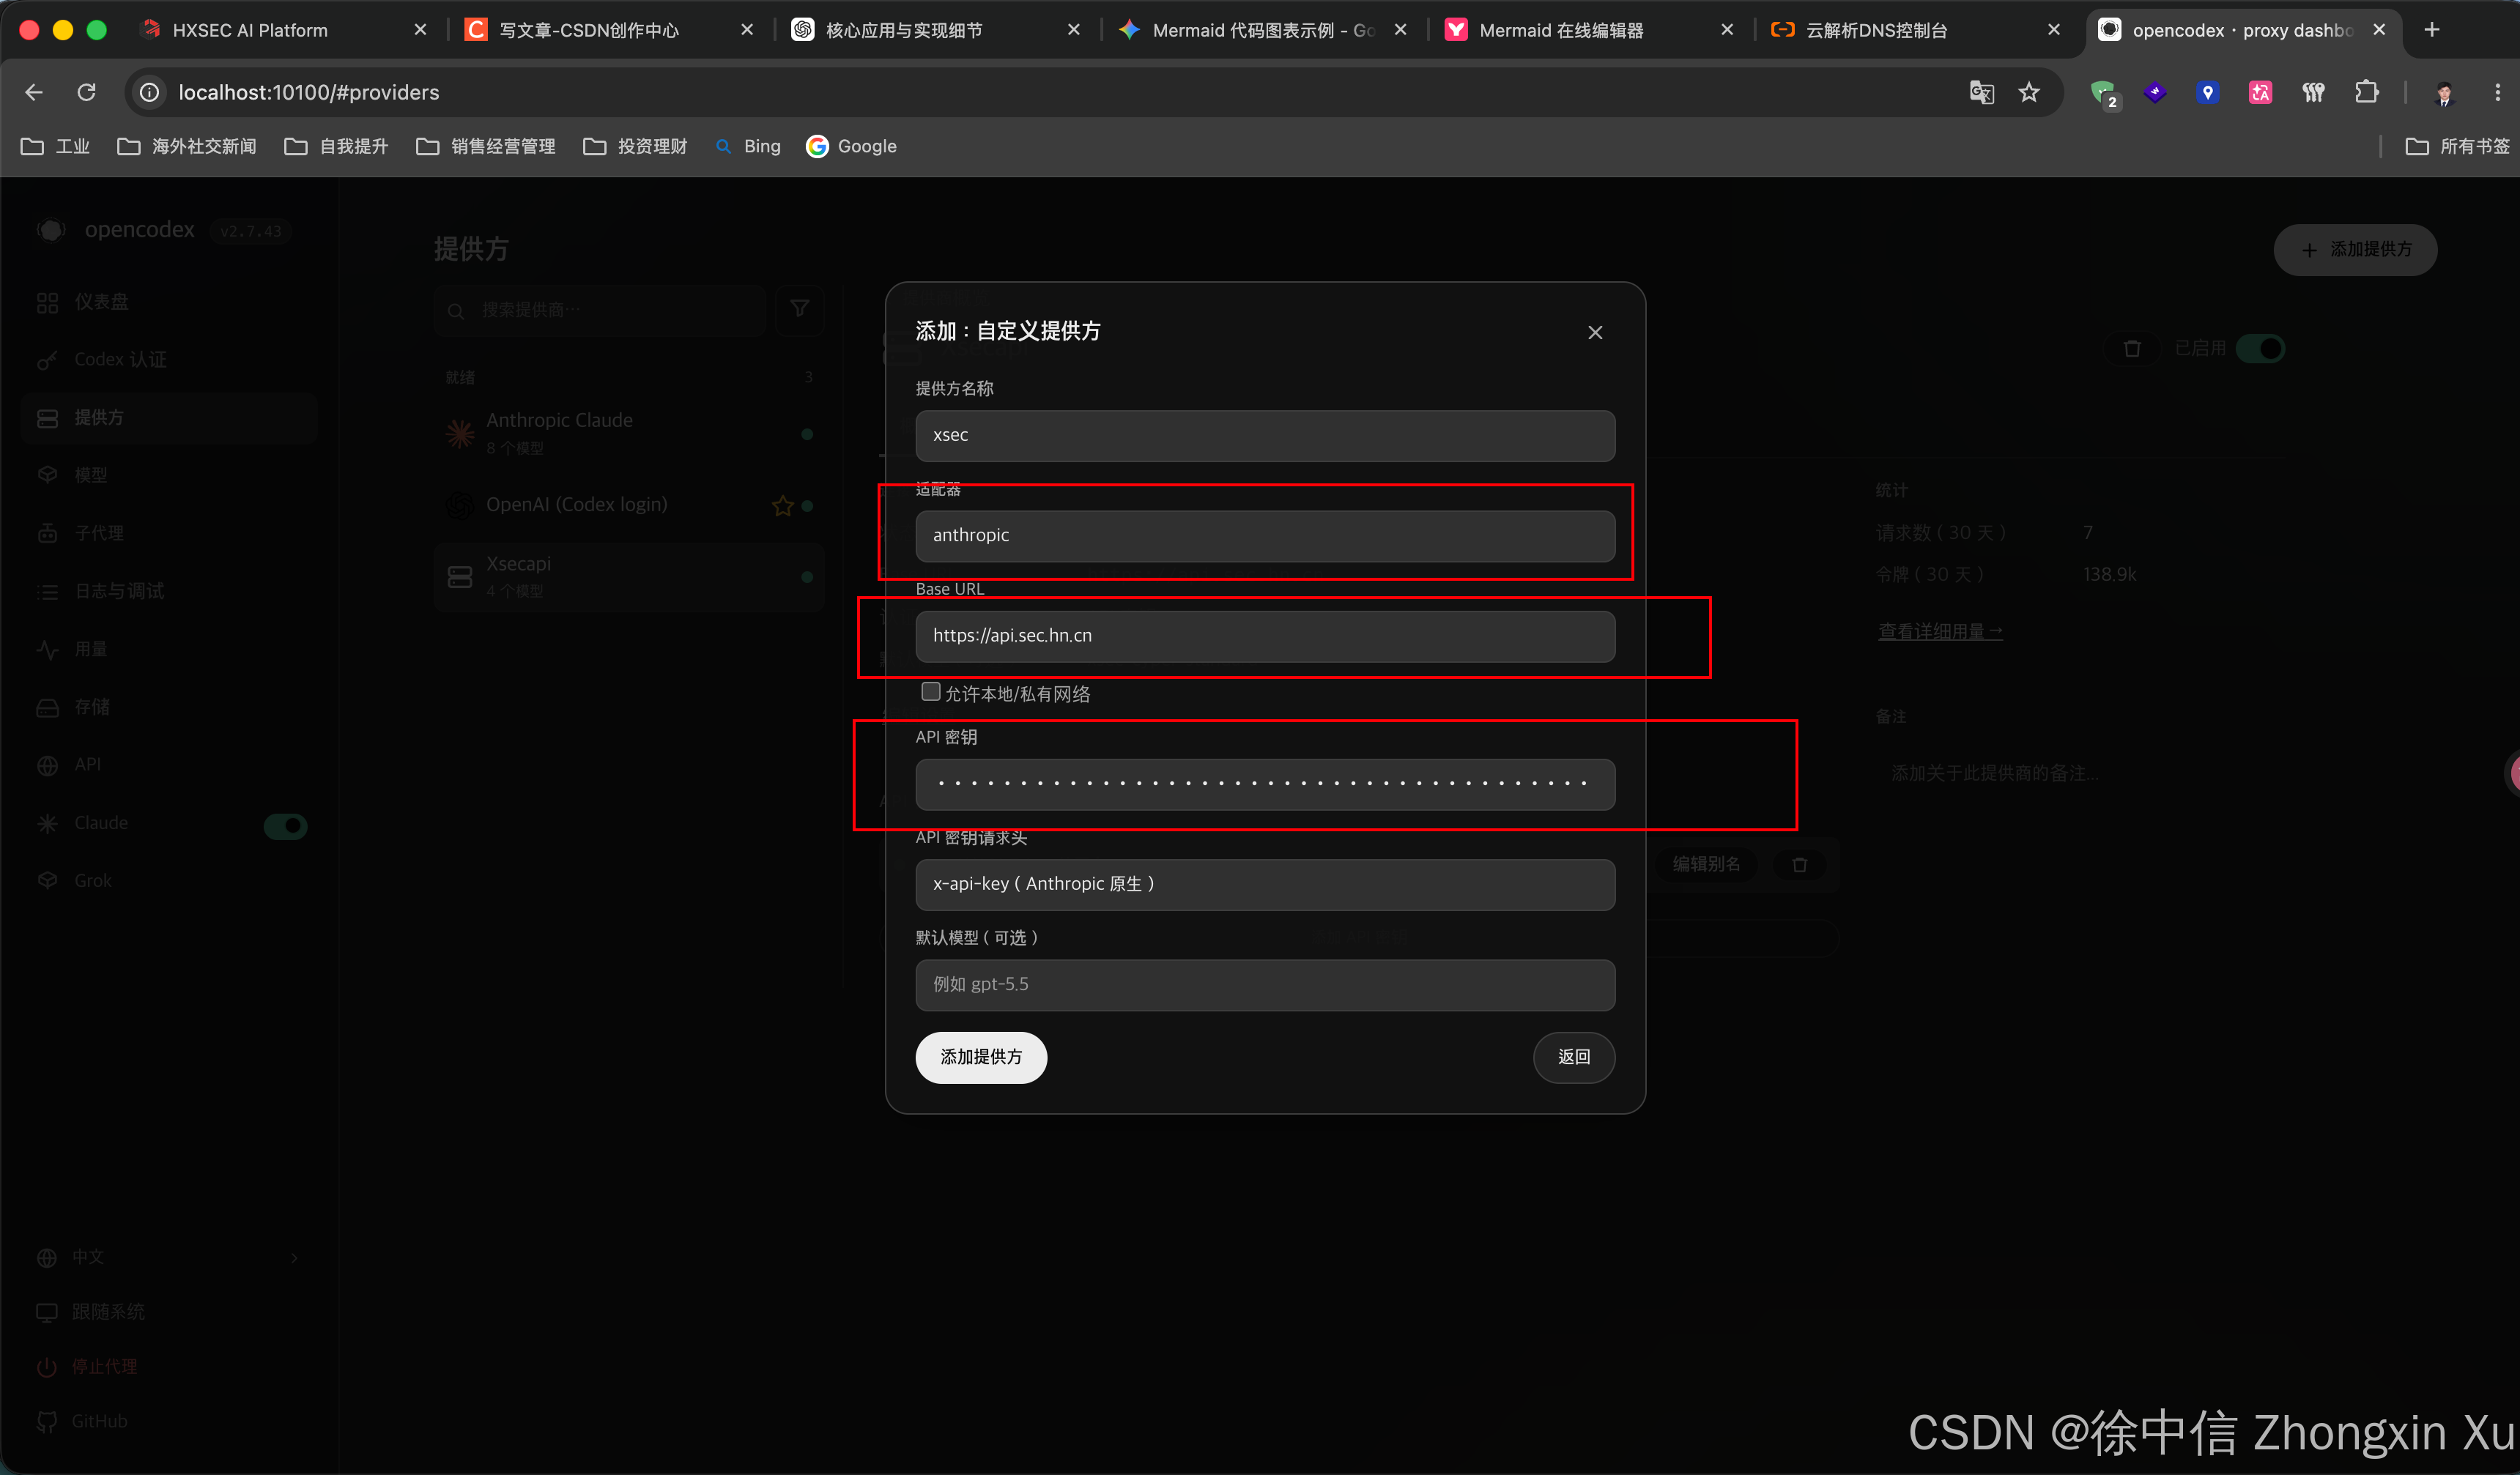Open the Extensions puzzle piece menu

pyautogui.click(x=2366, y=92)
